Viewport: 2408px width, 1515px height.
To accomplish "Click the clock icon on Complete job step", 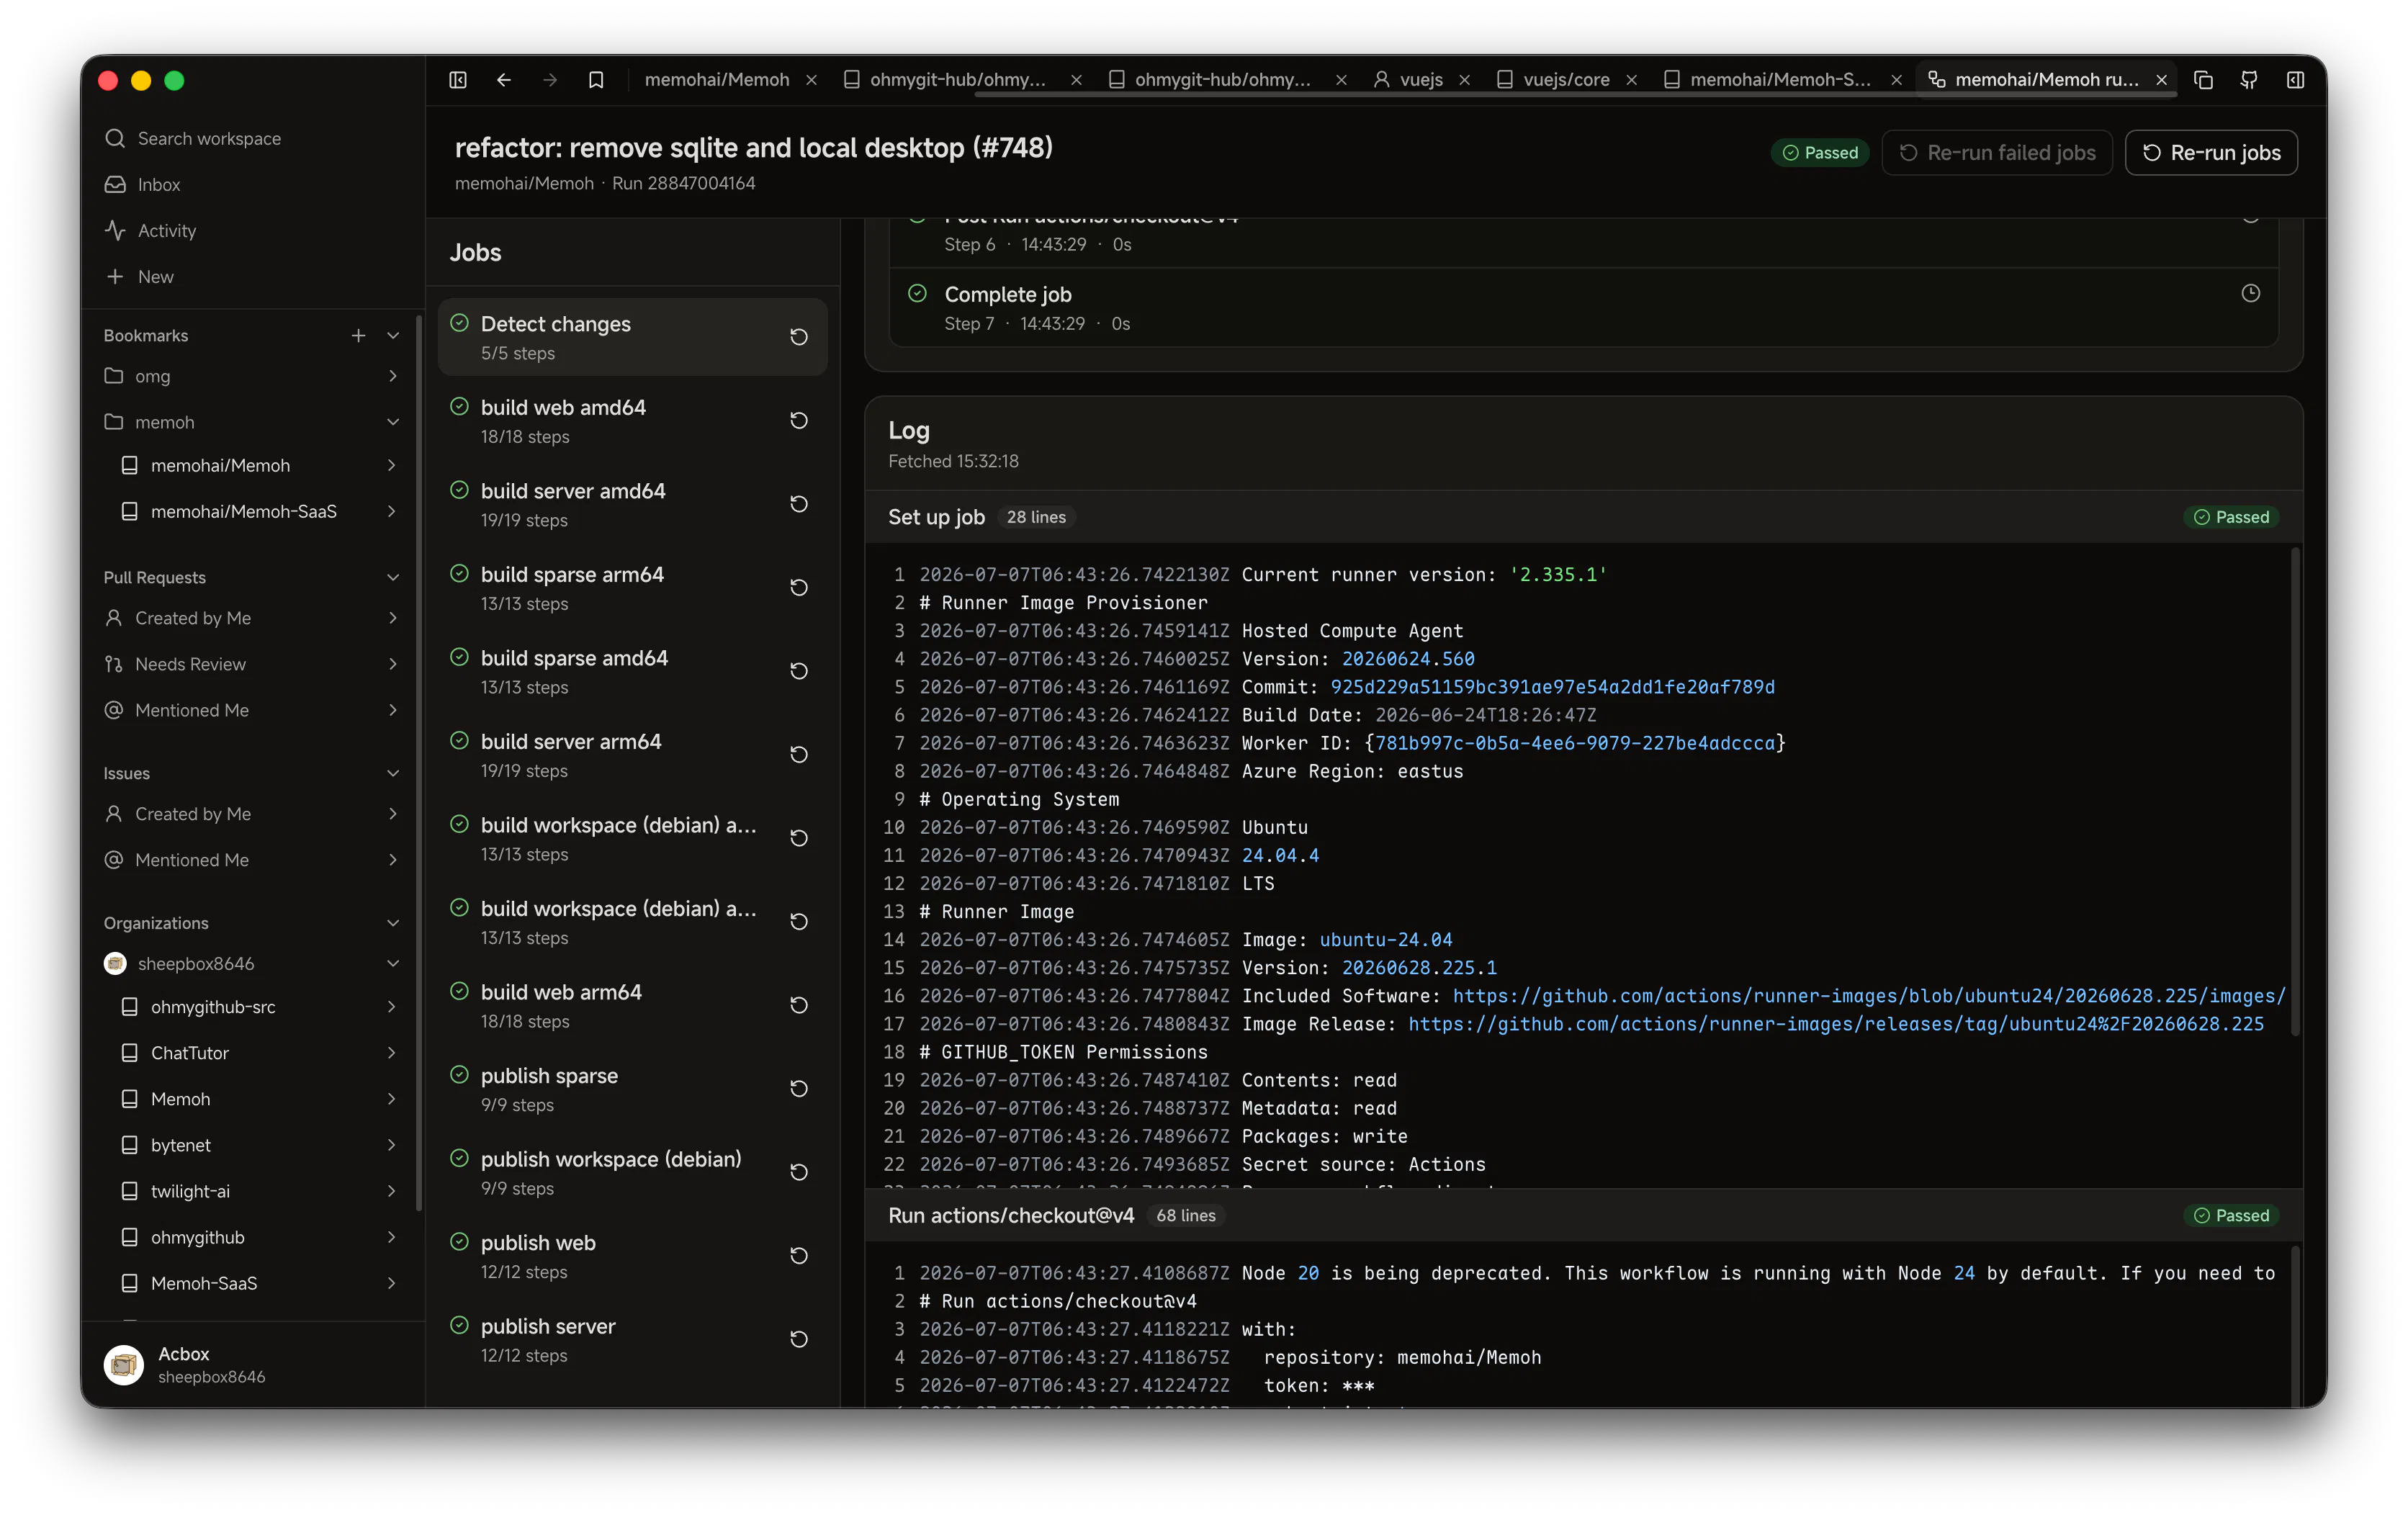I will (2250, 294).
